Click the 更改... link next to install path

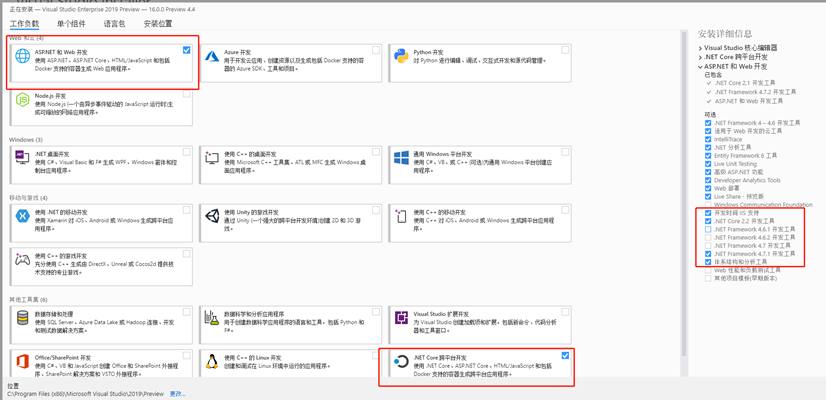178,394
